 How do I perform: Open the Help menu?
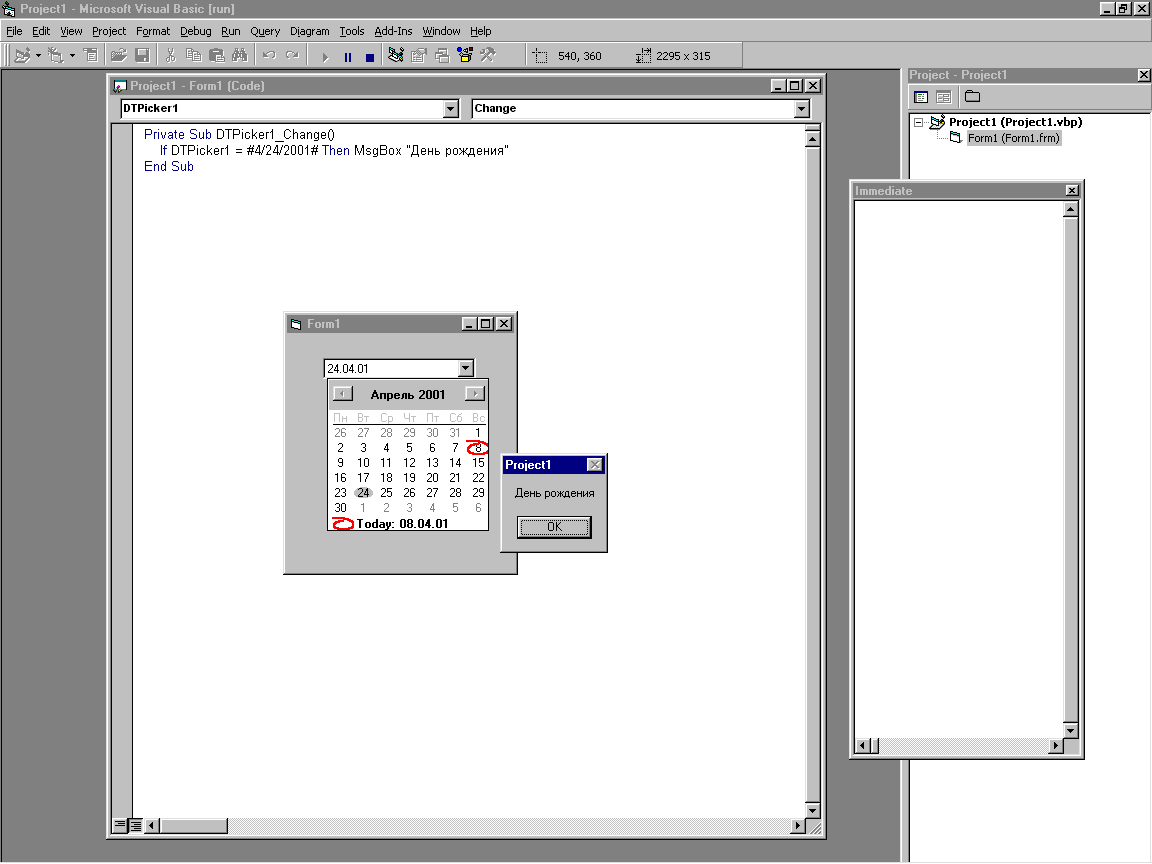(480, 31)
